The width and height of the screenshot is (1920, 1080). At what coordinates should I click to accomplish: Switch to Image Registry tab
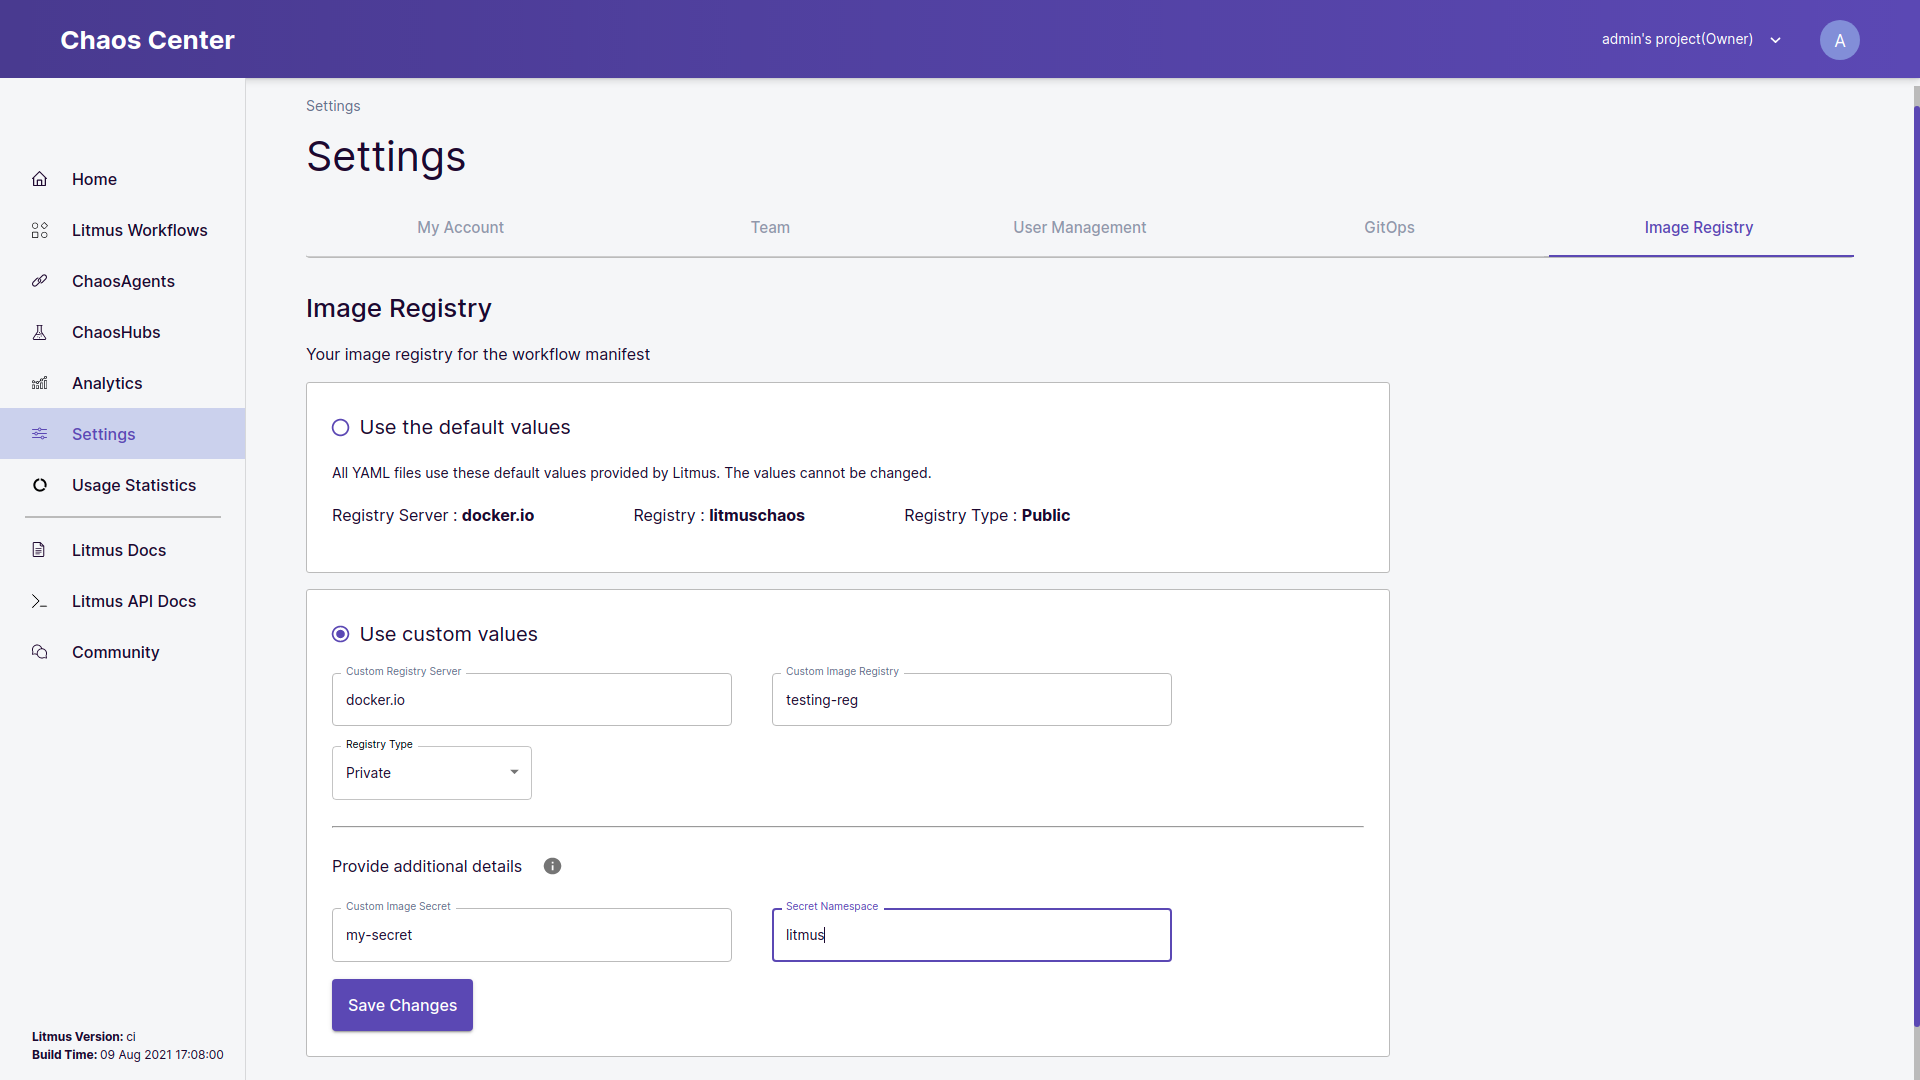pos(1699,228)
